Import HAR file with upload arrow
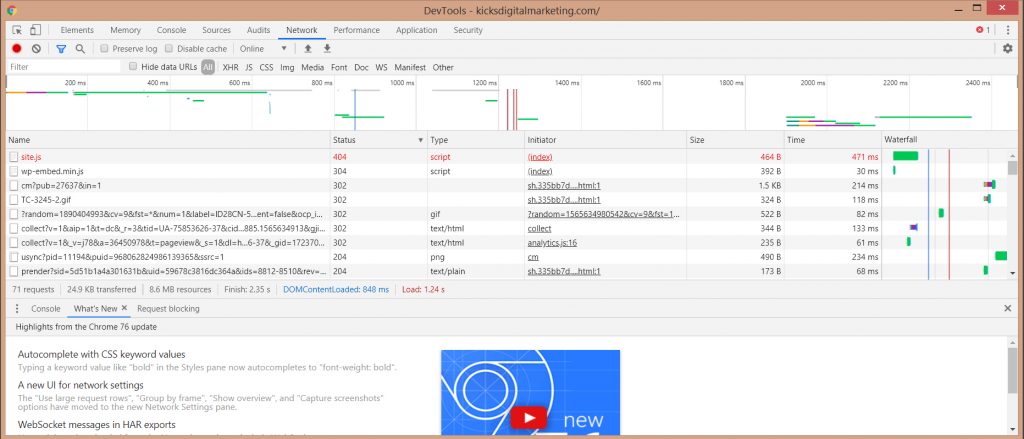1024x439 pixels. [x=308, y=48]
